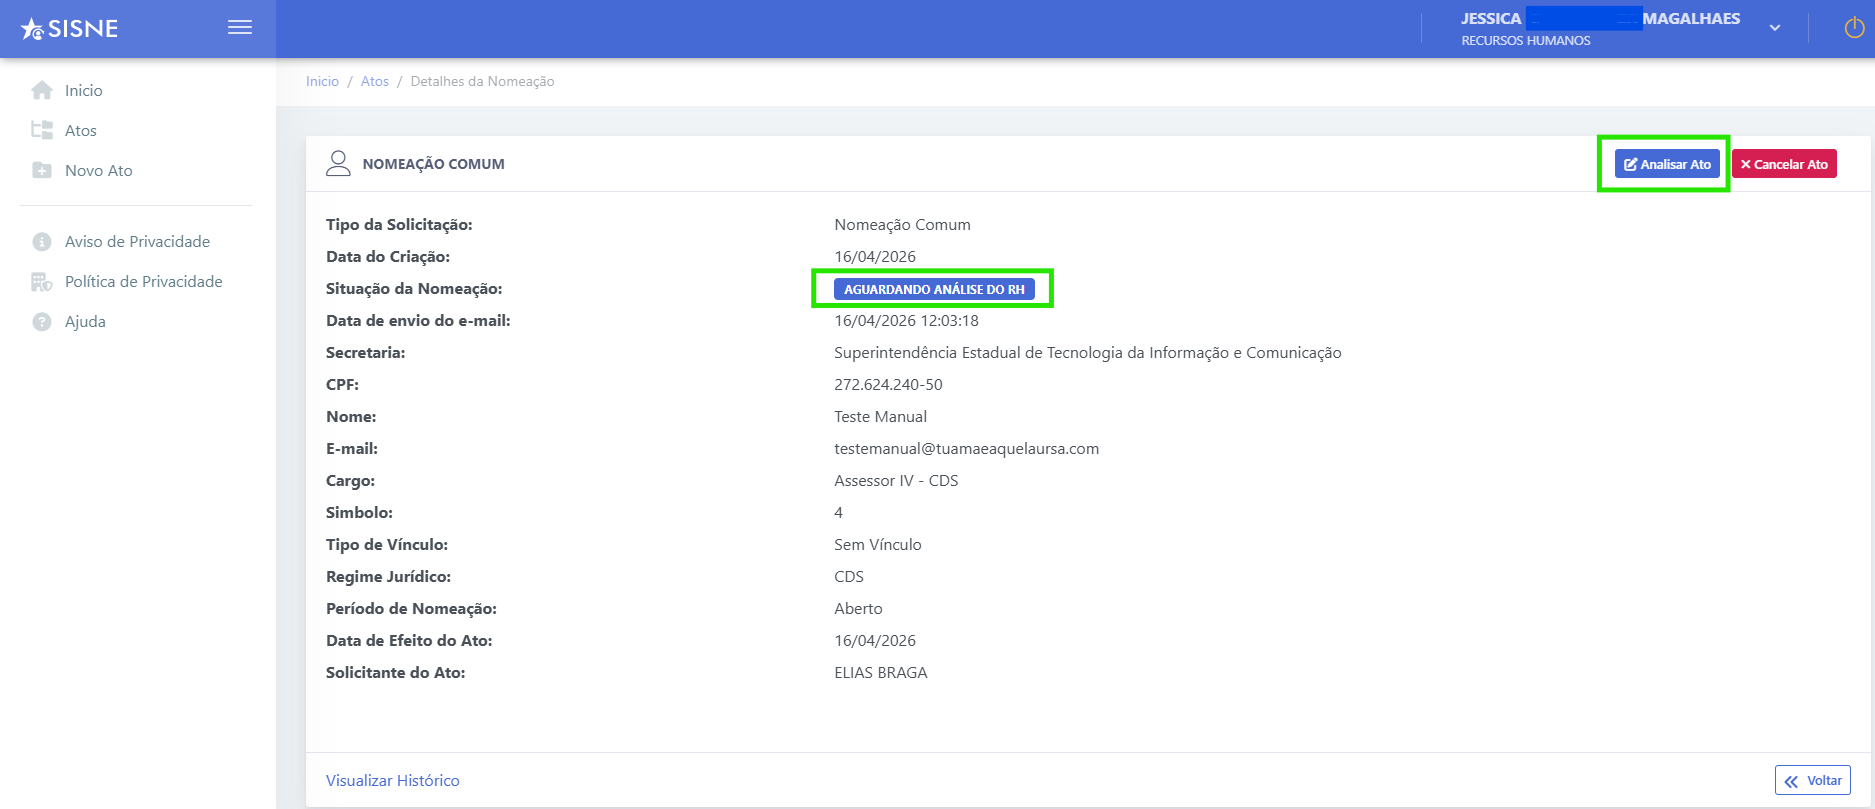The height and width of the screenshot is (809, 1875).
Task: Click the e-mail testemanual@tuamaeaquelaursa.com
Action: coord(967,448)
